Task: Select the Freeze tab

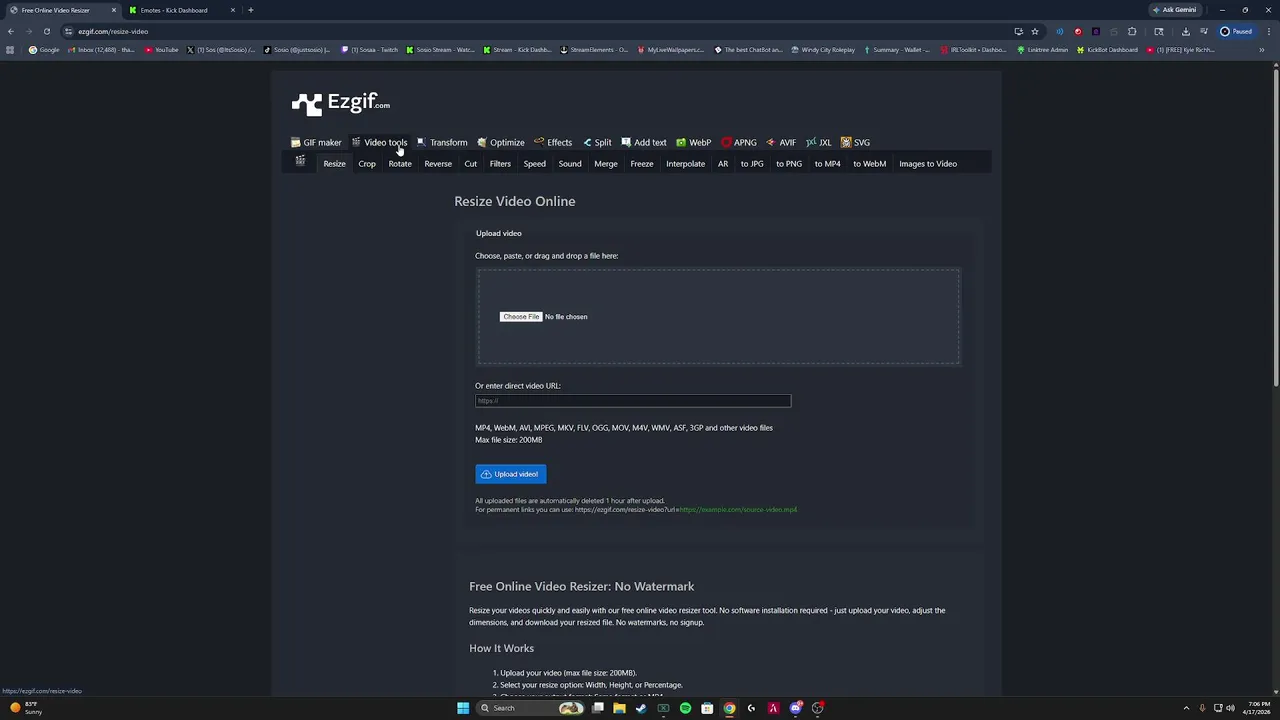Action: pyautogui.click(x=642, y=164)
